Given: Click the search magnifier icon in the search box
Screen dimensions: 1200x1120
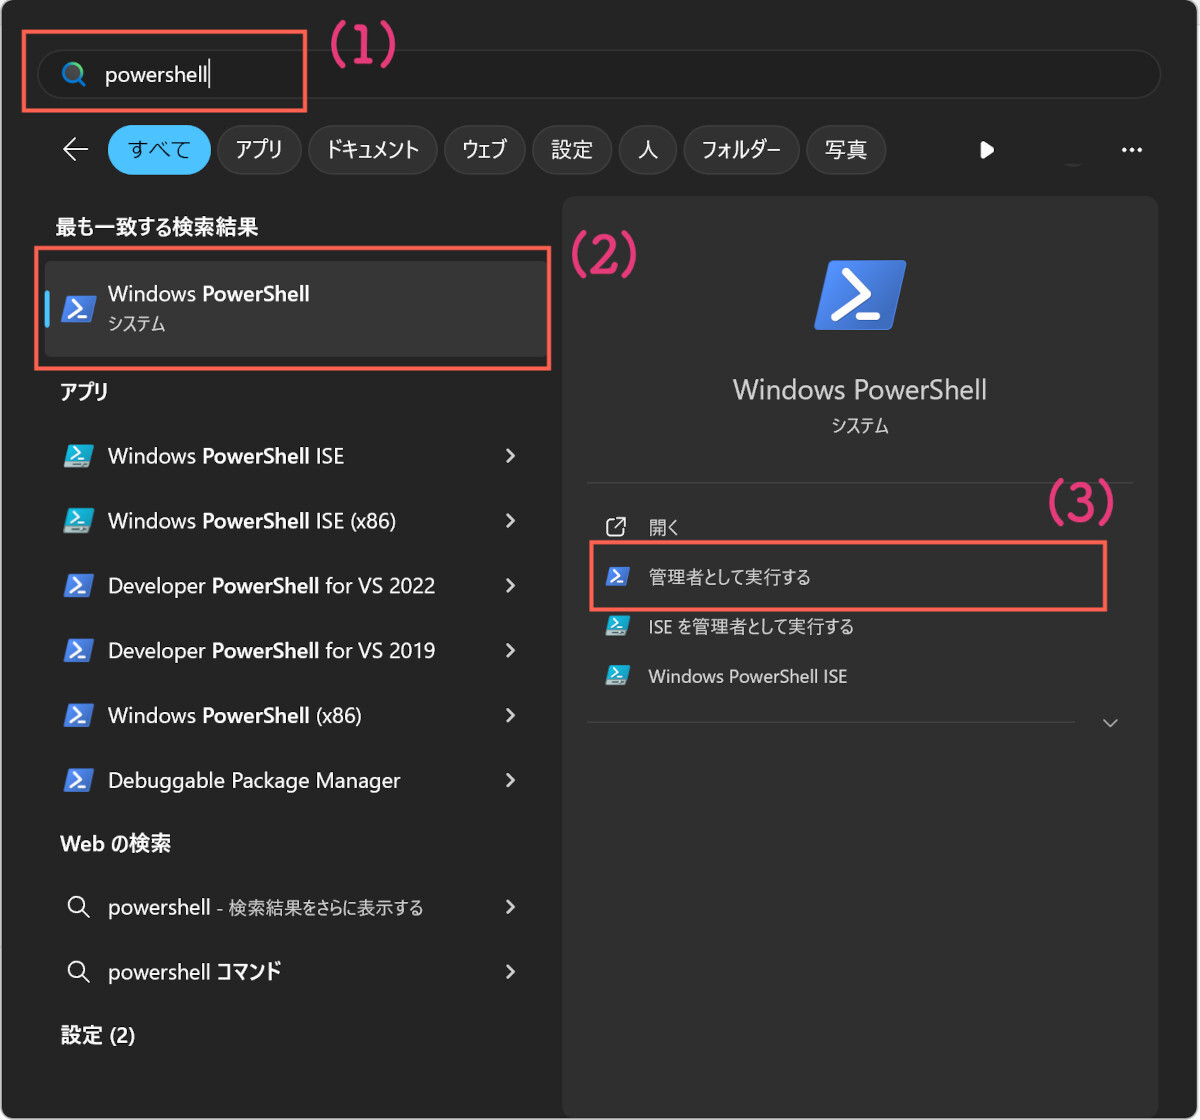Looking at the screenshot, I should click(73, 74).
